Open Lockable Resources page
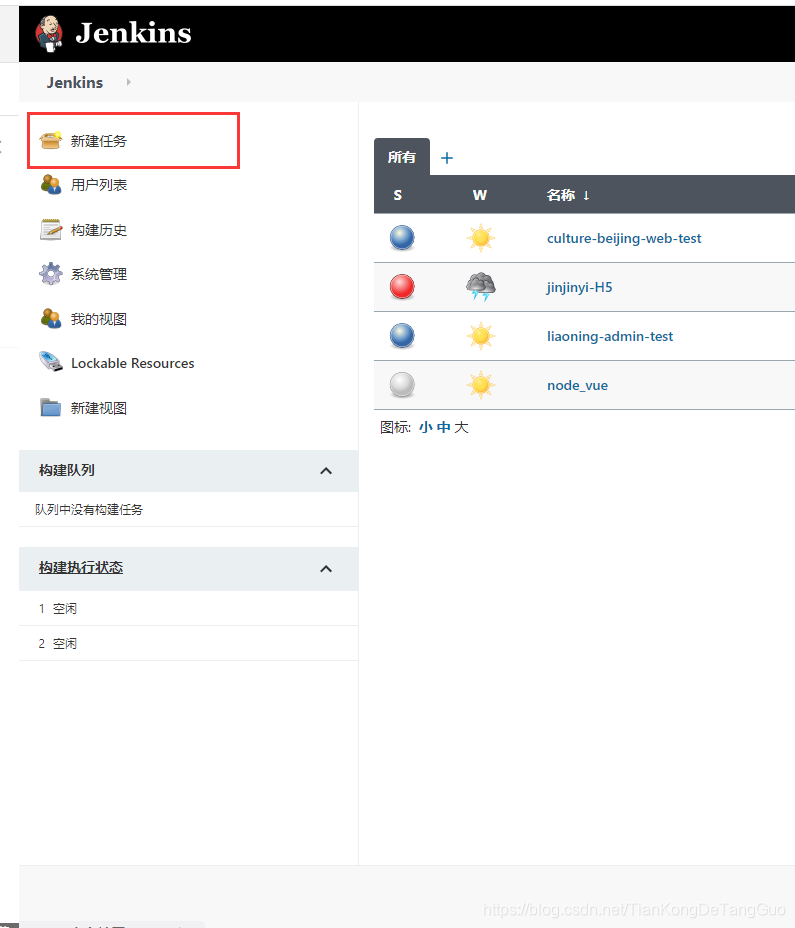Viewport: 795px width, 928px height. pos(133,363)
